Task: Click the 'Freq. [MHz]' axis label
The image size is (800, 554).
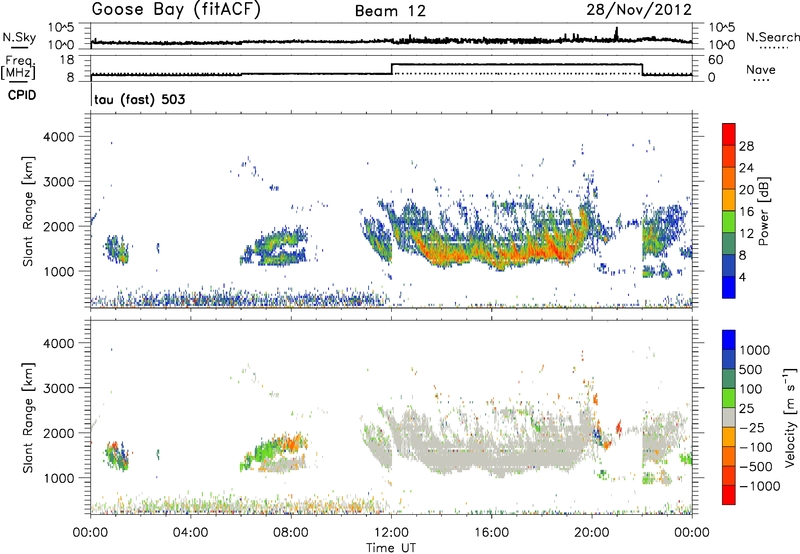Action: tap(19, 68)
